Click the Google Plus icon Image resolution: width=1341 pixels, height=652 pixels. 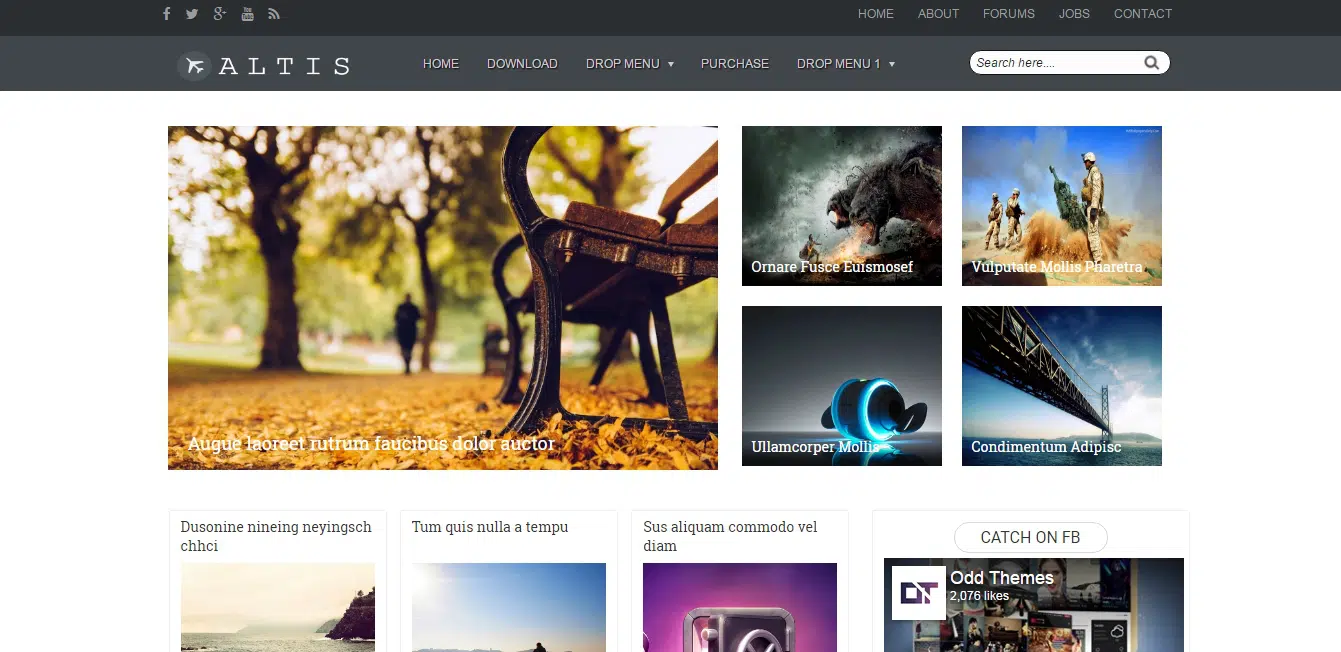(x=220, y=14)
